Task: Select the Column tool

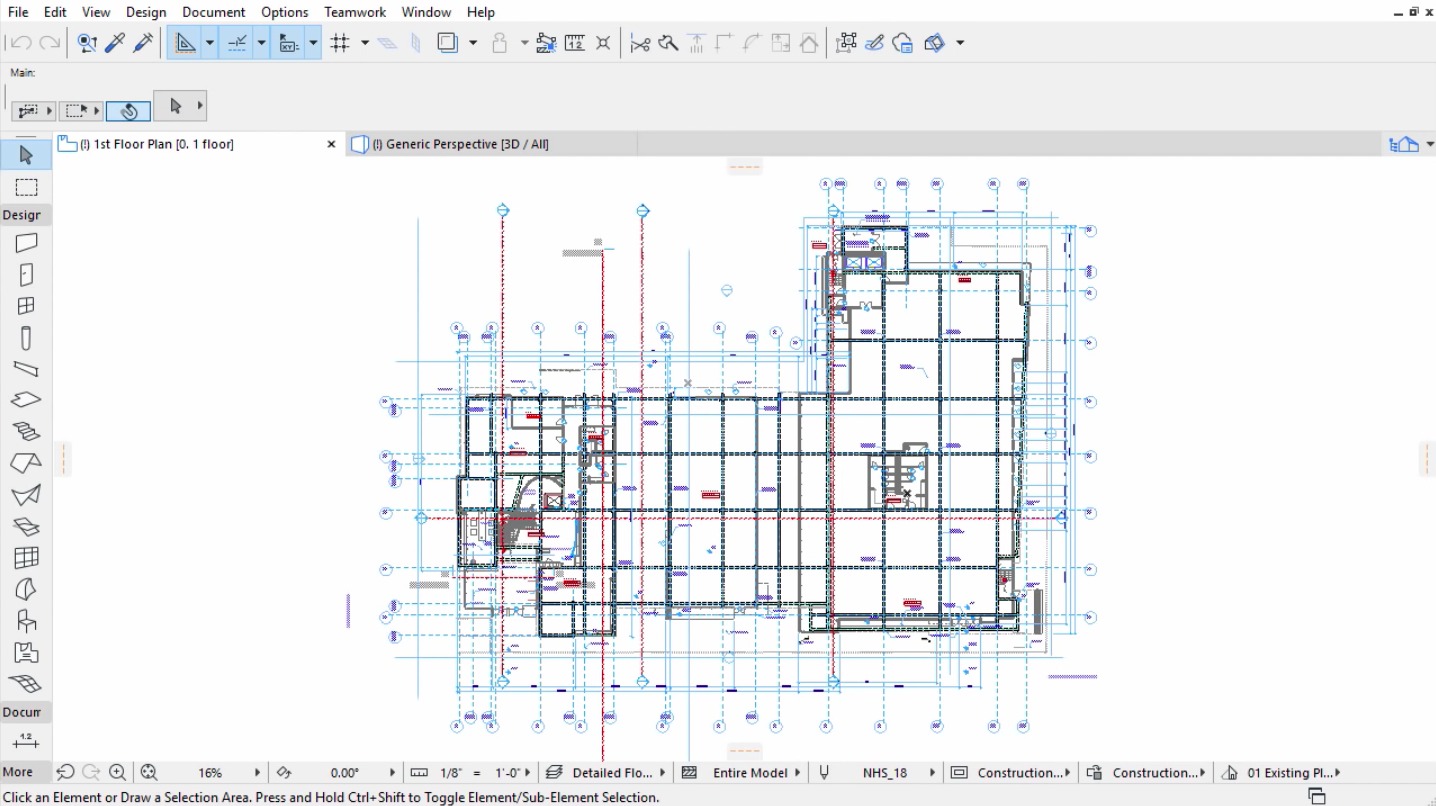Action: pos(25,336)
